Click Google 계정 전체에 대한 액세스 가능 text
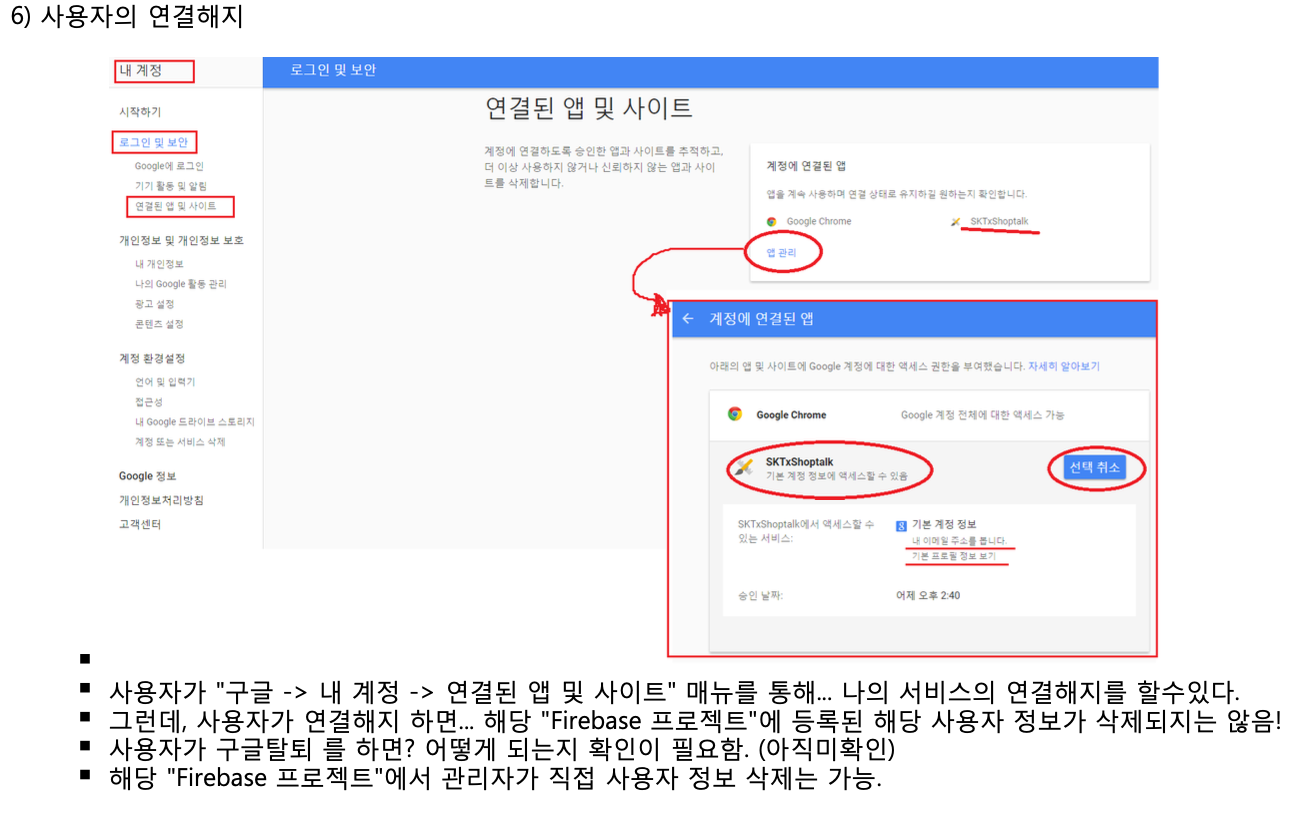The height and width of the screenshot is (818, 1308). click(983, 415)
